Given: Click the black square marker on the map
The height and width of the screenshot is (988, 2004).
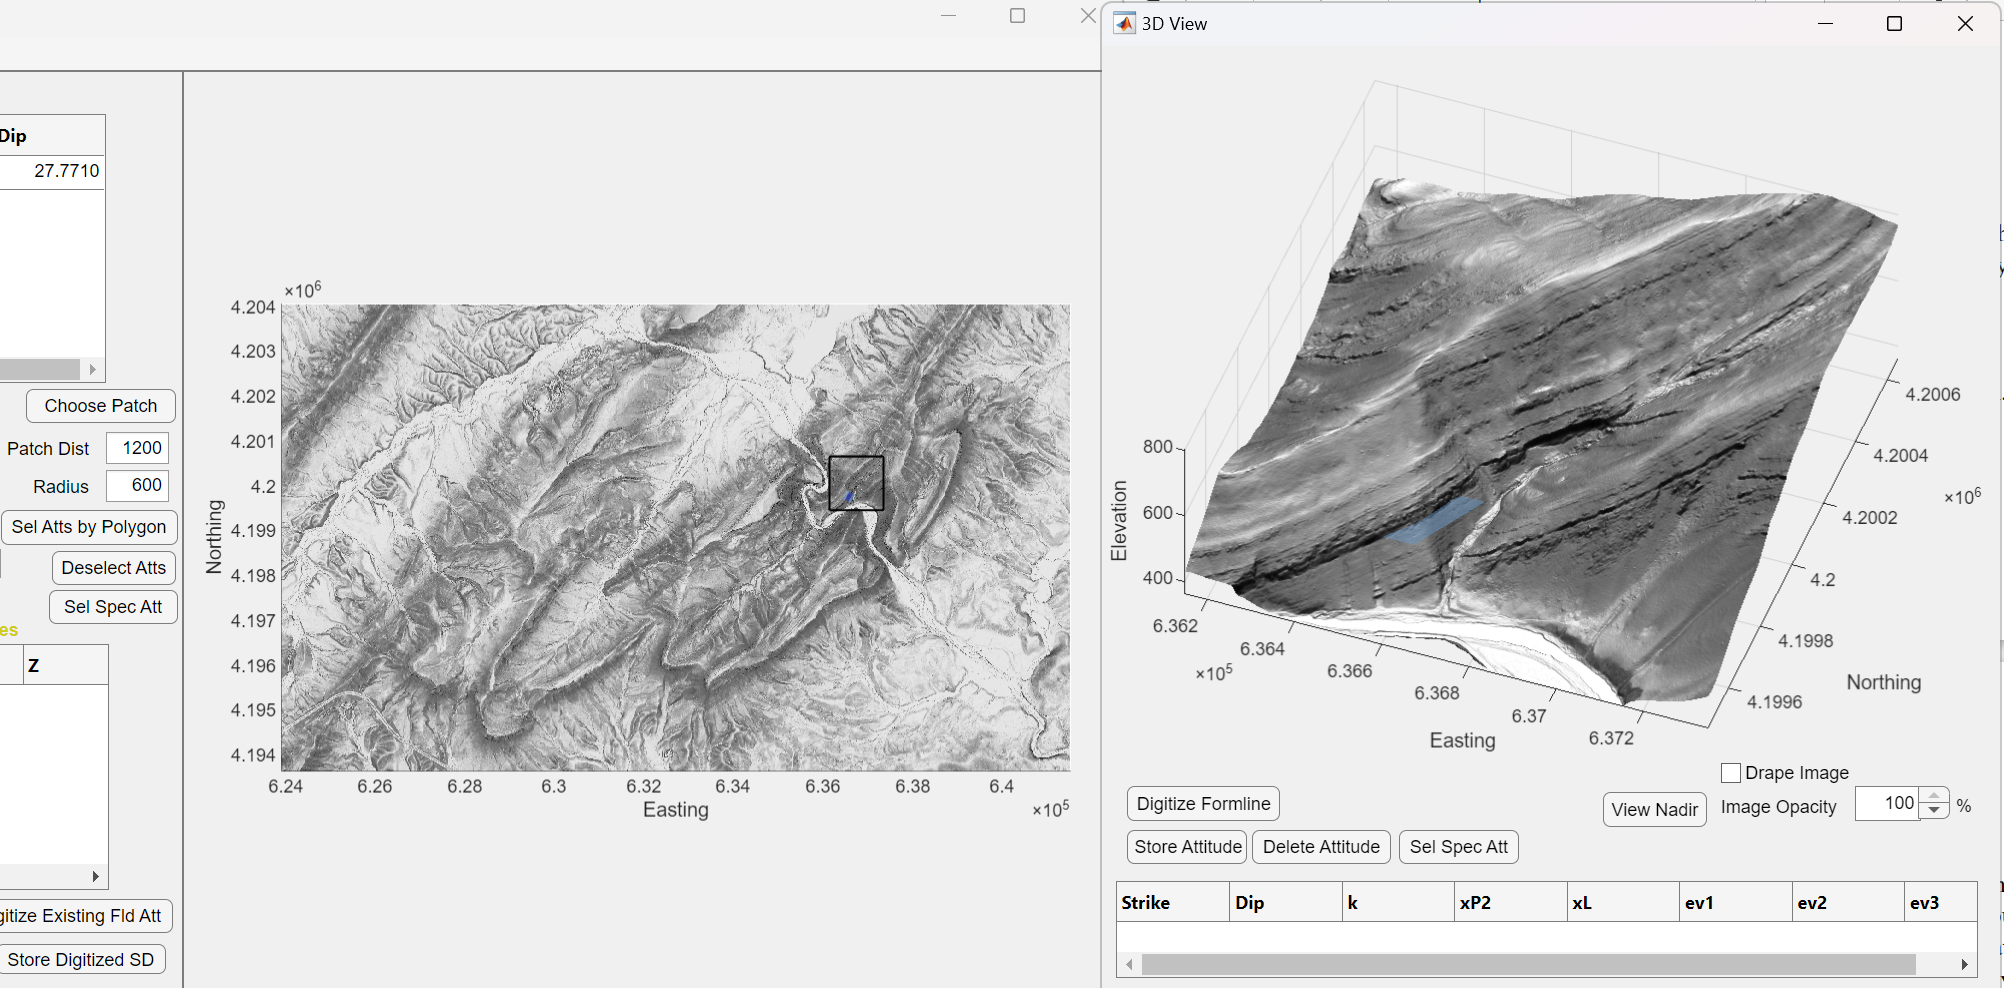Looking at the screenshot, I should [856, 484].
